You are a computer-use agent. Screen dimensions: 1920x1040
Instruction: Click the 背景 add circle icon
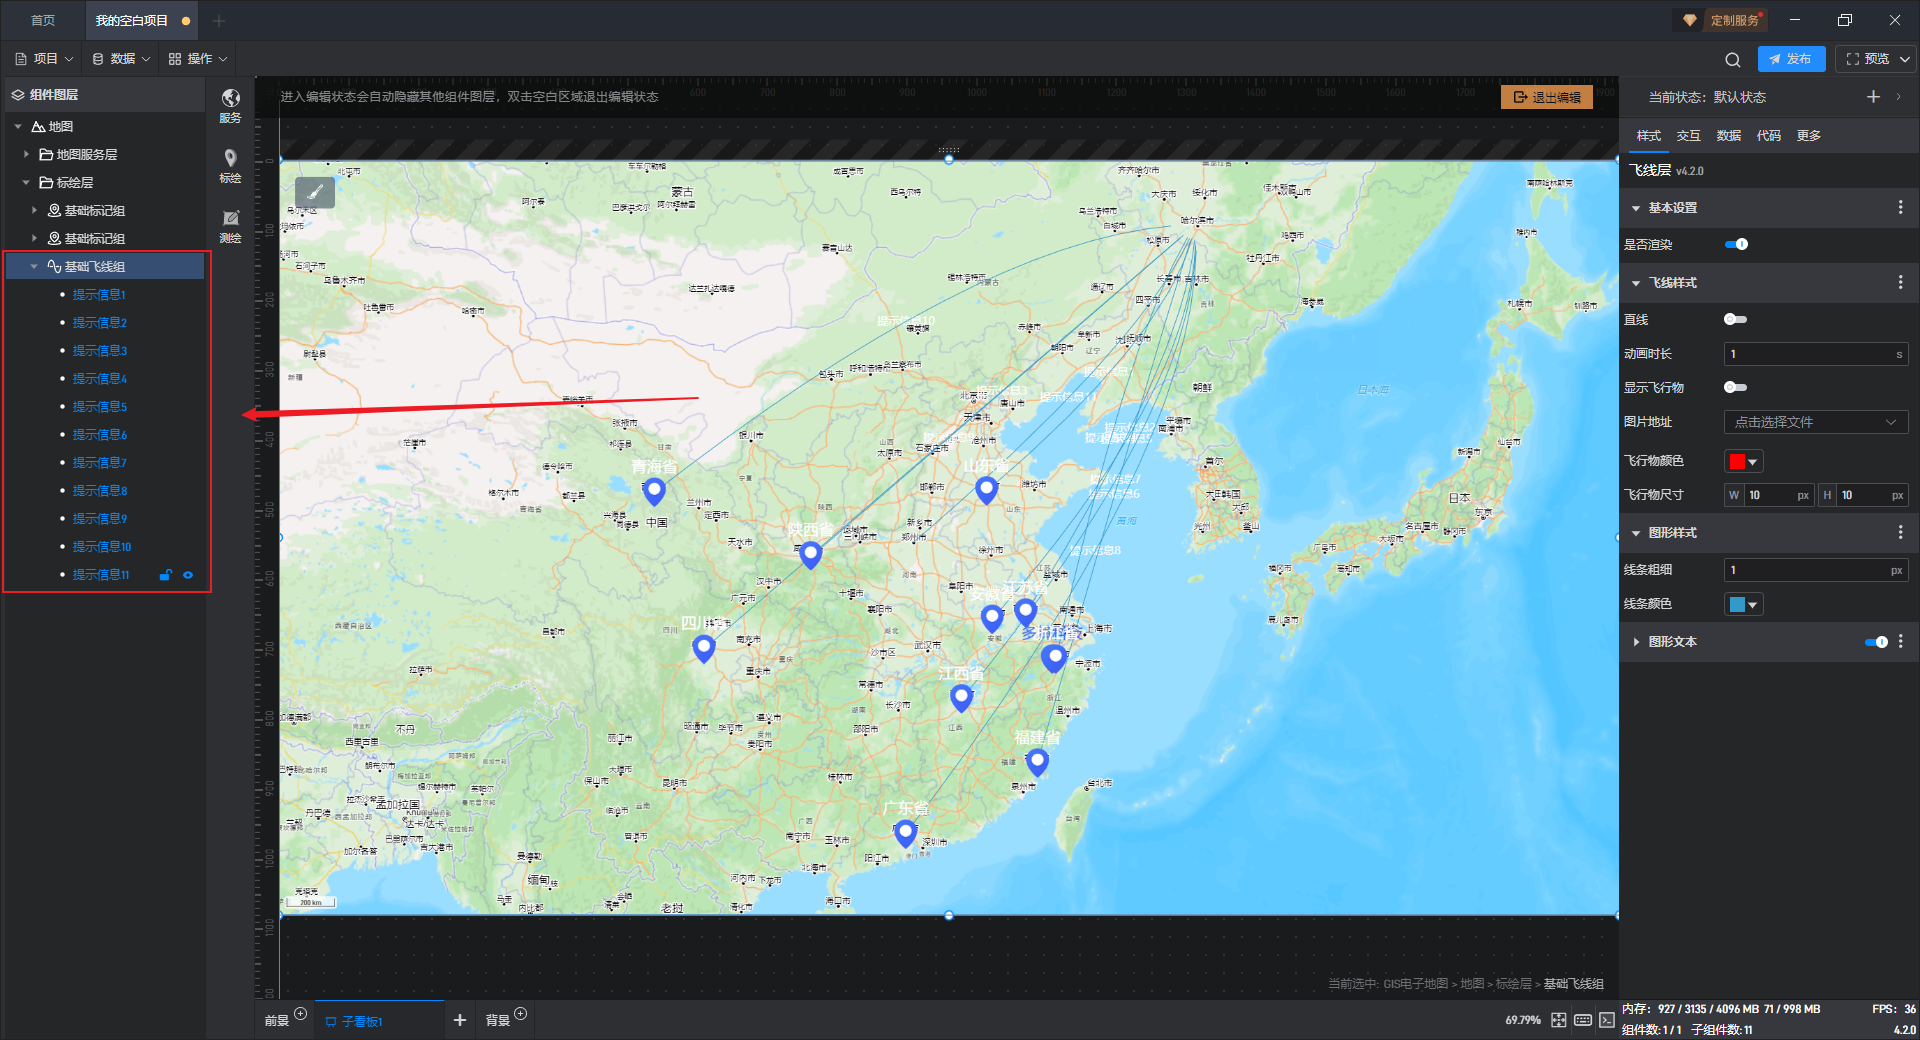click(521, 1014)
